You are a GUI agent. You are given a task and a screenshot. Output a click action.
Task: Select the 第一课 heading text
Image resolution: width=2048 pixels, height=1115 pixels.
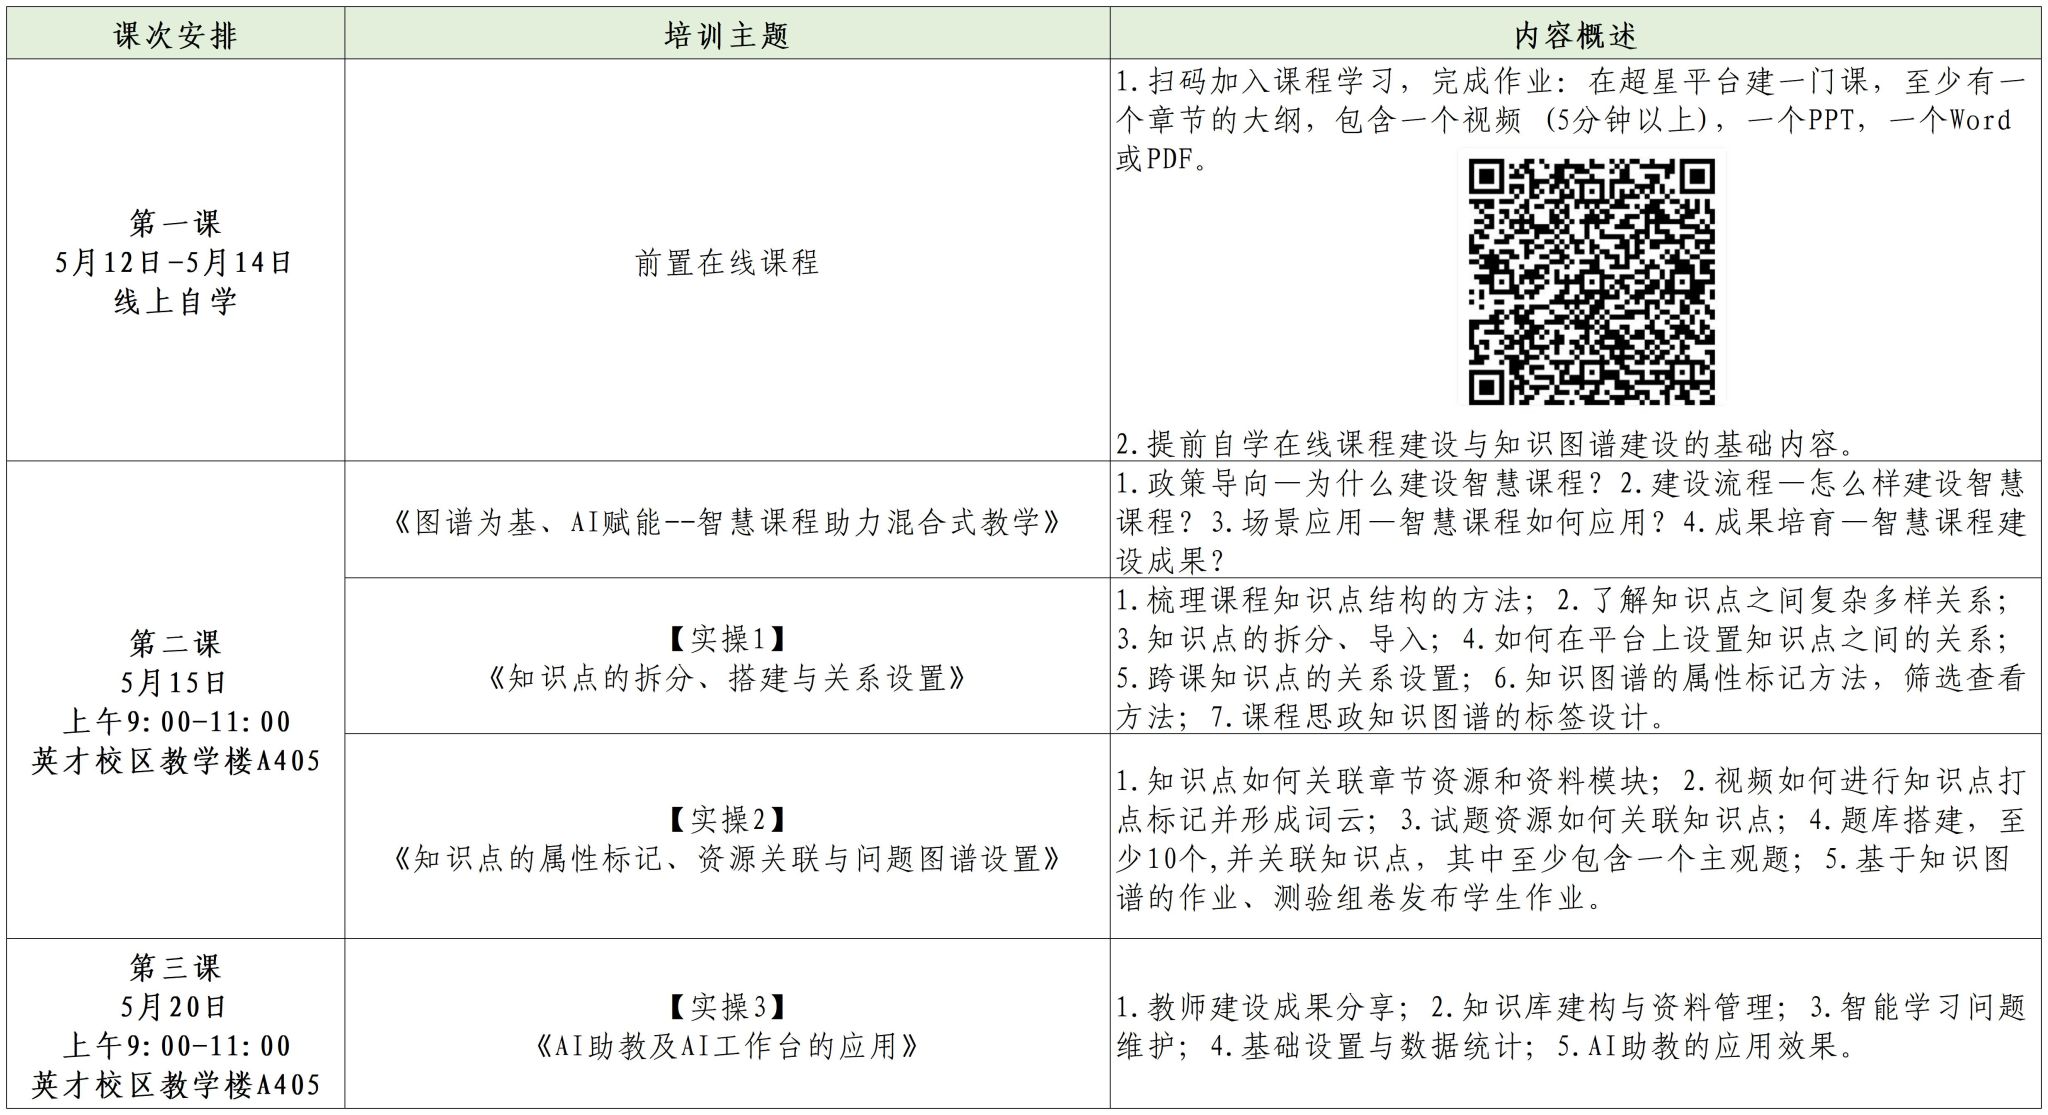pos(175,222)
